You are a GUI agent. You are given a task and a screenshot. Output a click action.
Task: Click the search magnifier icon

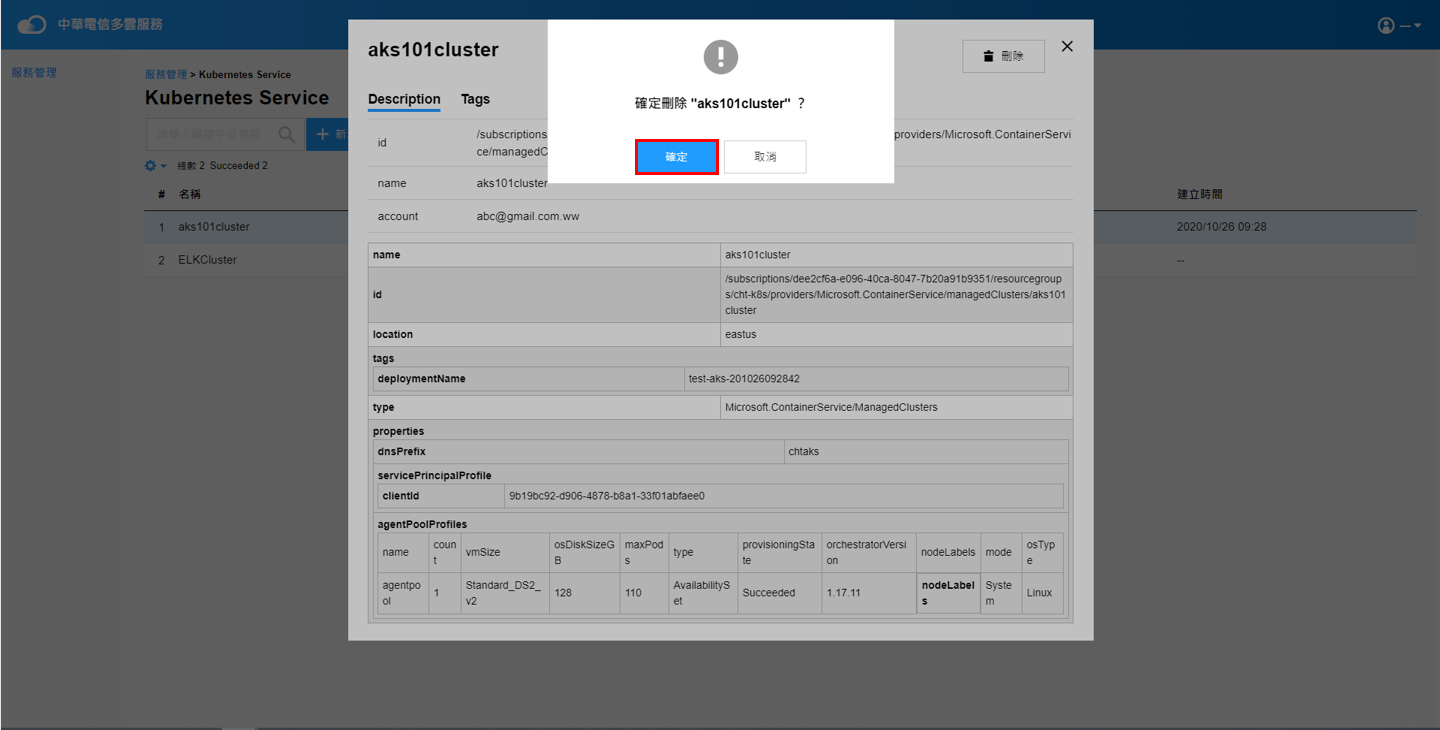pyautogui.click(x=287, y=134)
